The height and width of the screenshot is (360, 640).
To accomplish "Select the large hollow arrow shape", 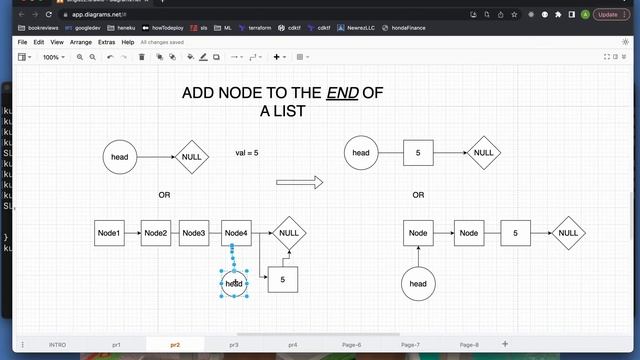I will coord(300,182).
